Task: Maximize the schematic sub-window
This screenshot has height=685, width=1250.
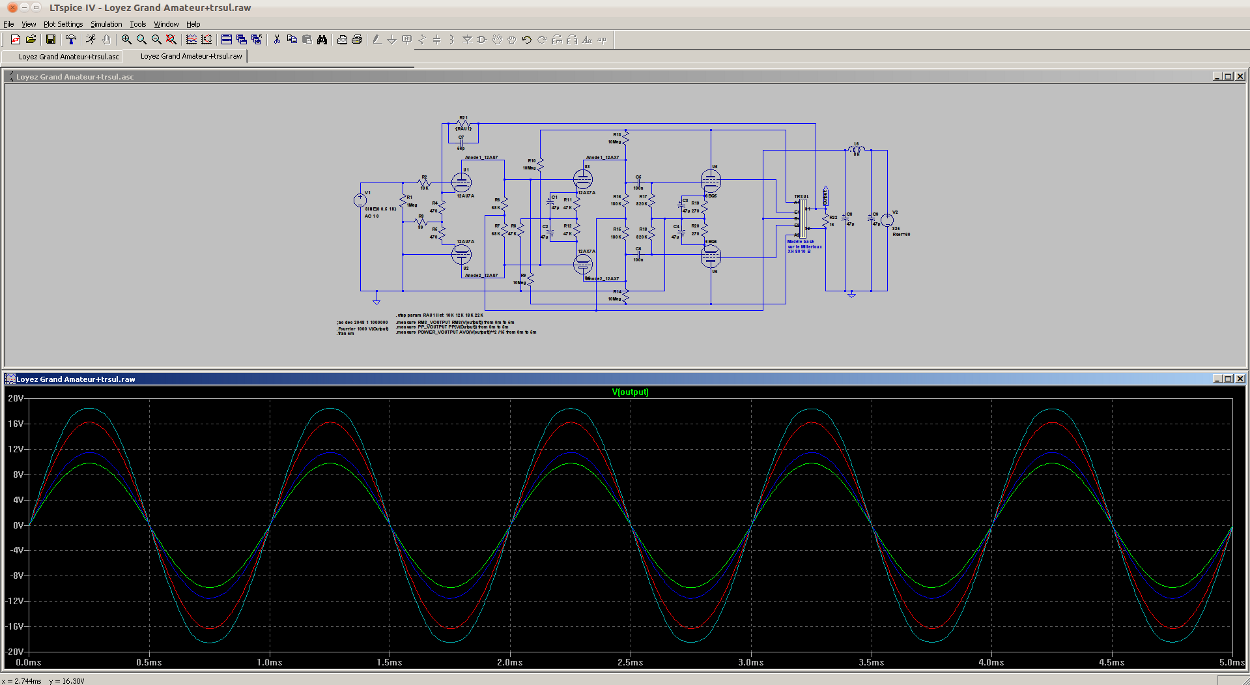Action: coord(1228,76)
